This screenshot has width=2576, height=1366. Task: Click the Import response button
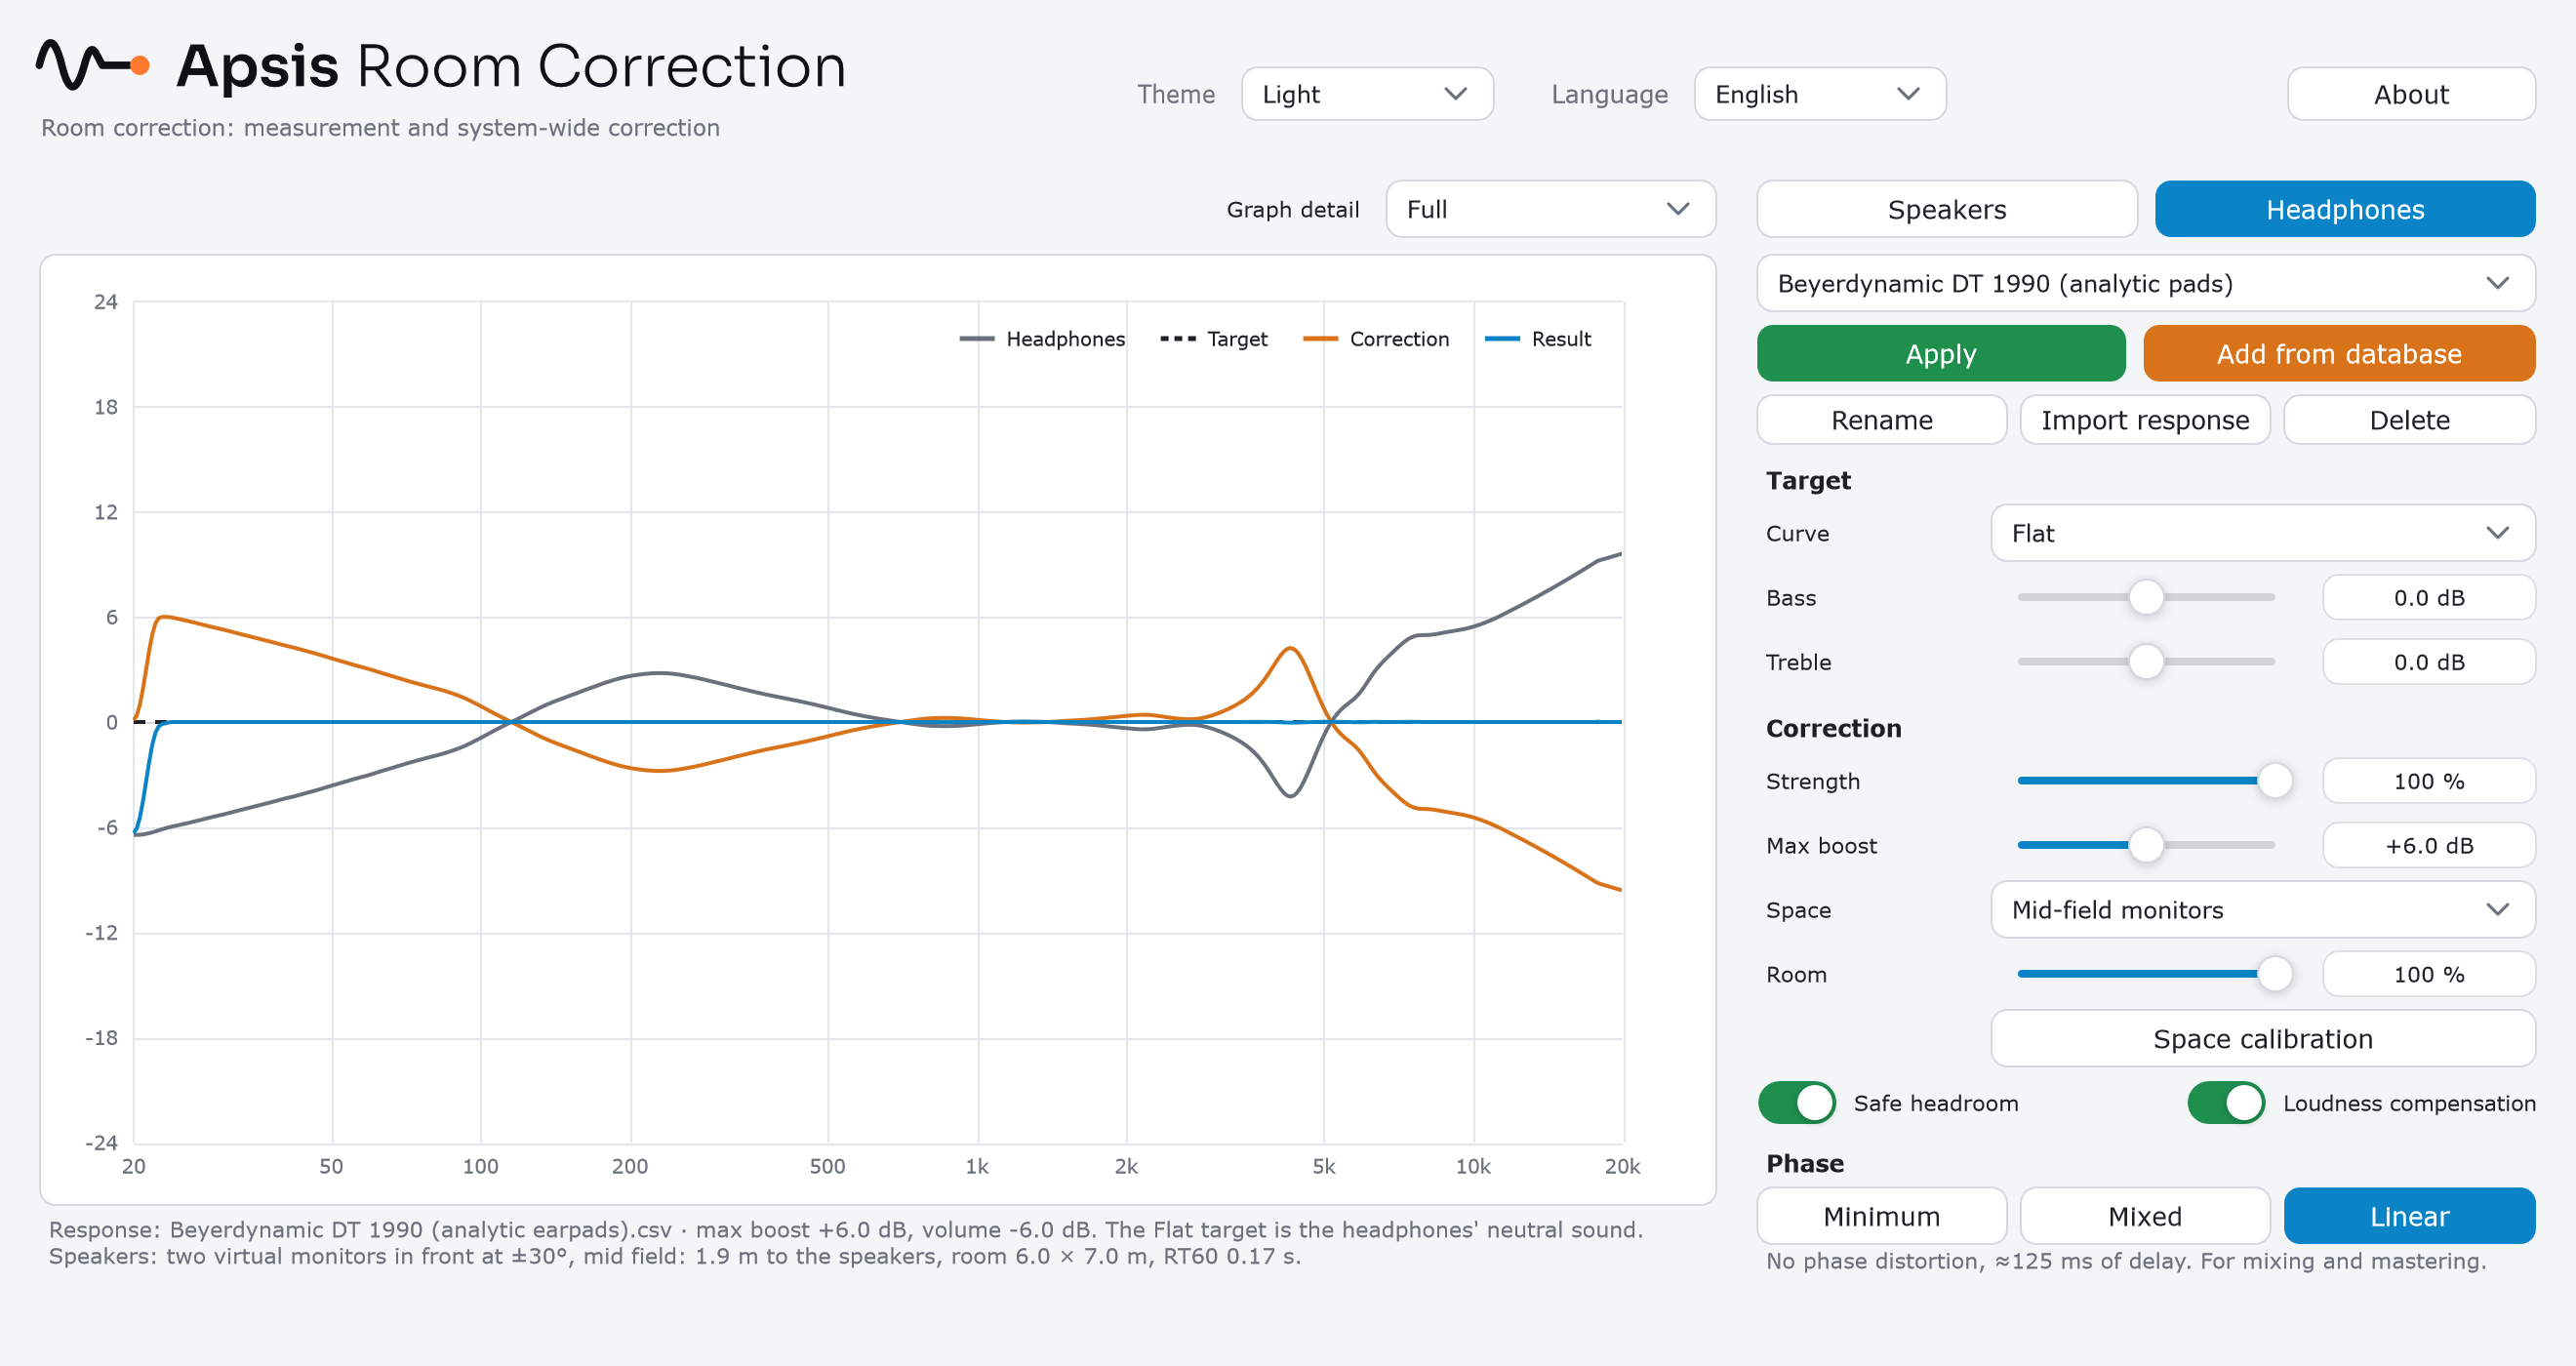click(x=2145, y=420)
